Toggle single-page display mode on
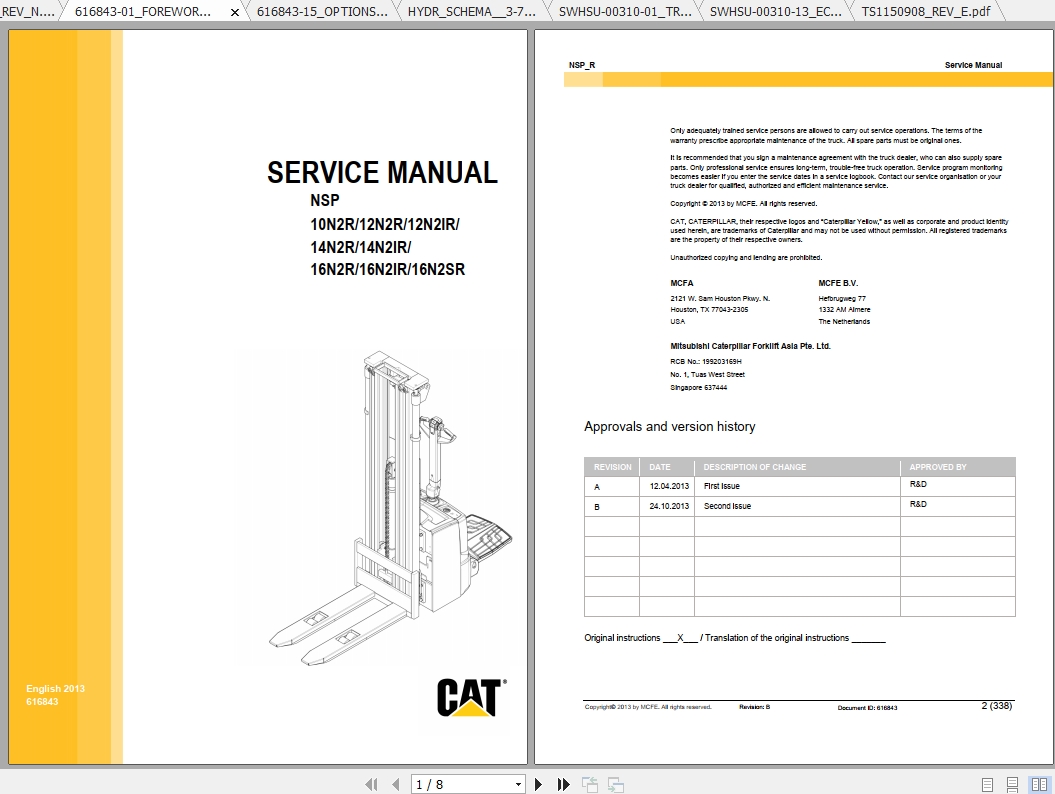 click(x=987, y=784)
